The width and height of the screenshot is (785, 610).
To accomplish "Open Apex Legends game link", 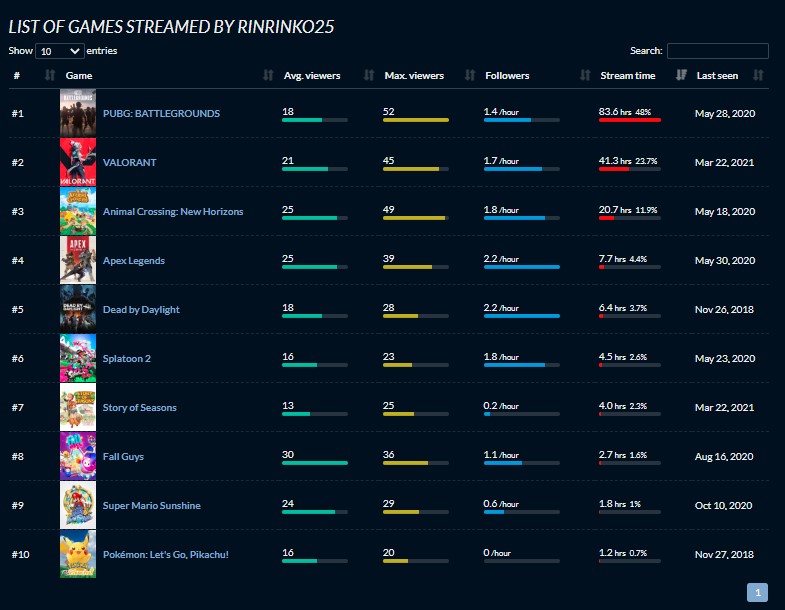I will 134,260.
